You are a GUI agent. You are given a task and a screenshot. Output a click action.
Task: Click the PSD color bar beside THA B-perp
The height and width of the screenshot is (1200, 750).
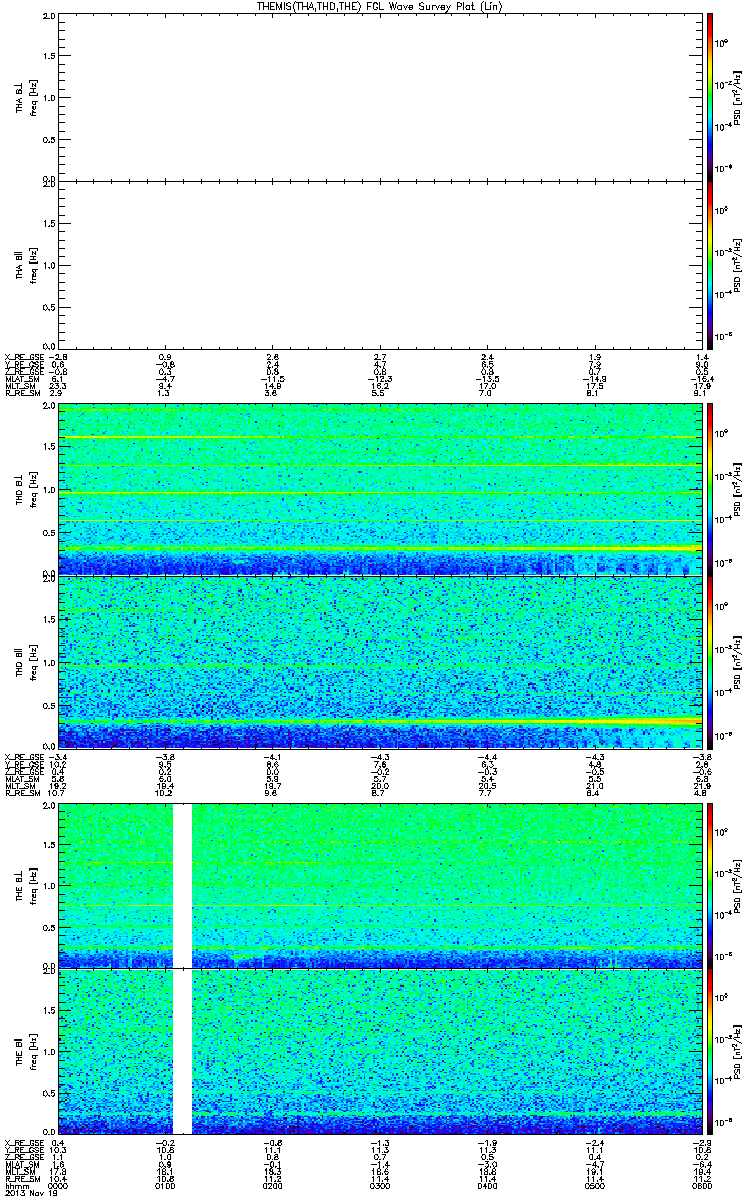pyautogui.click(x=710, y=97)
